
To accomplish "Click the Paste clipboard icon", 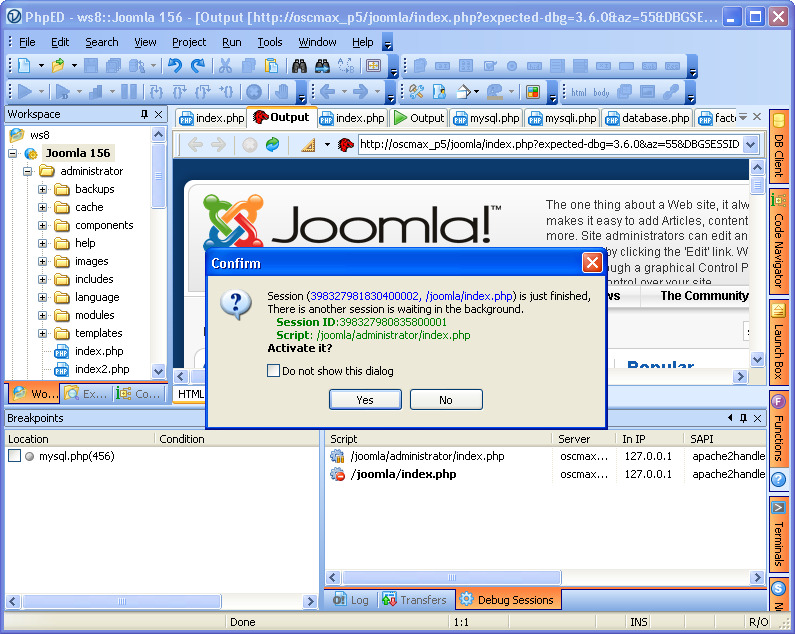I will coord(272,66).
